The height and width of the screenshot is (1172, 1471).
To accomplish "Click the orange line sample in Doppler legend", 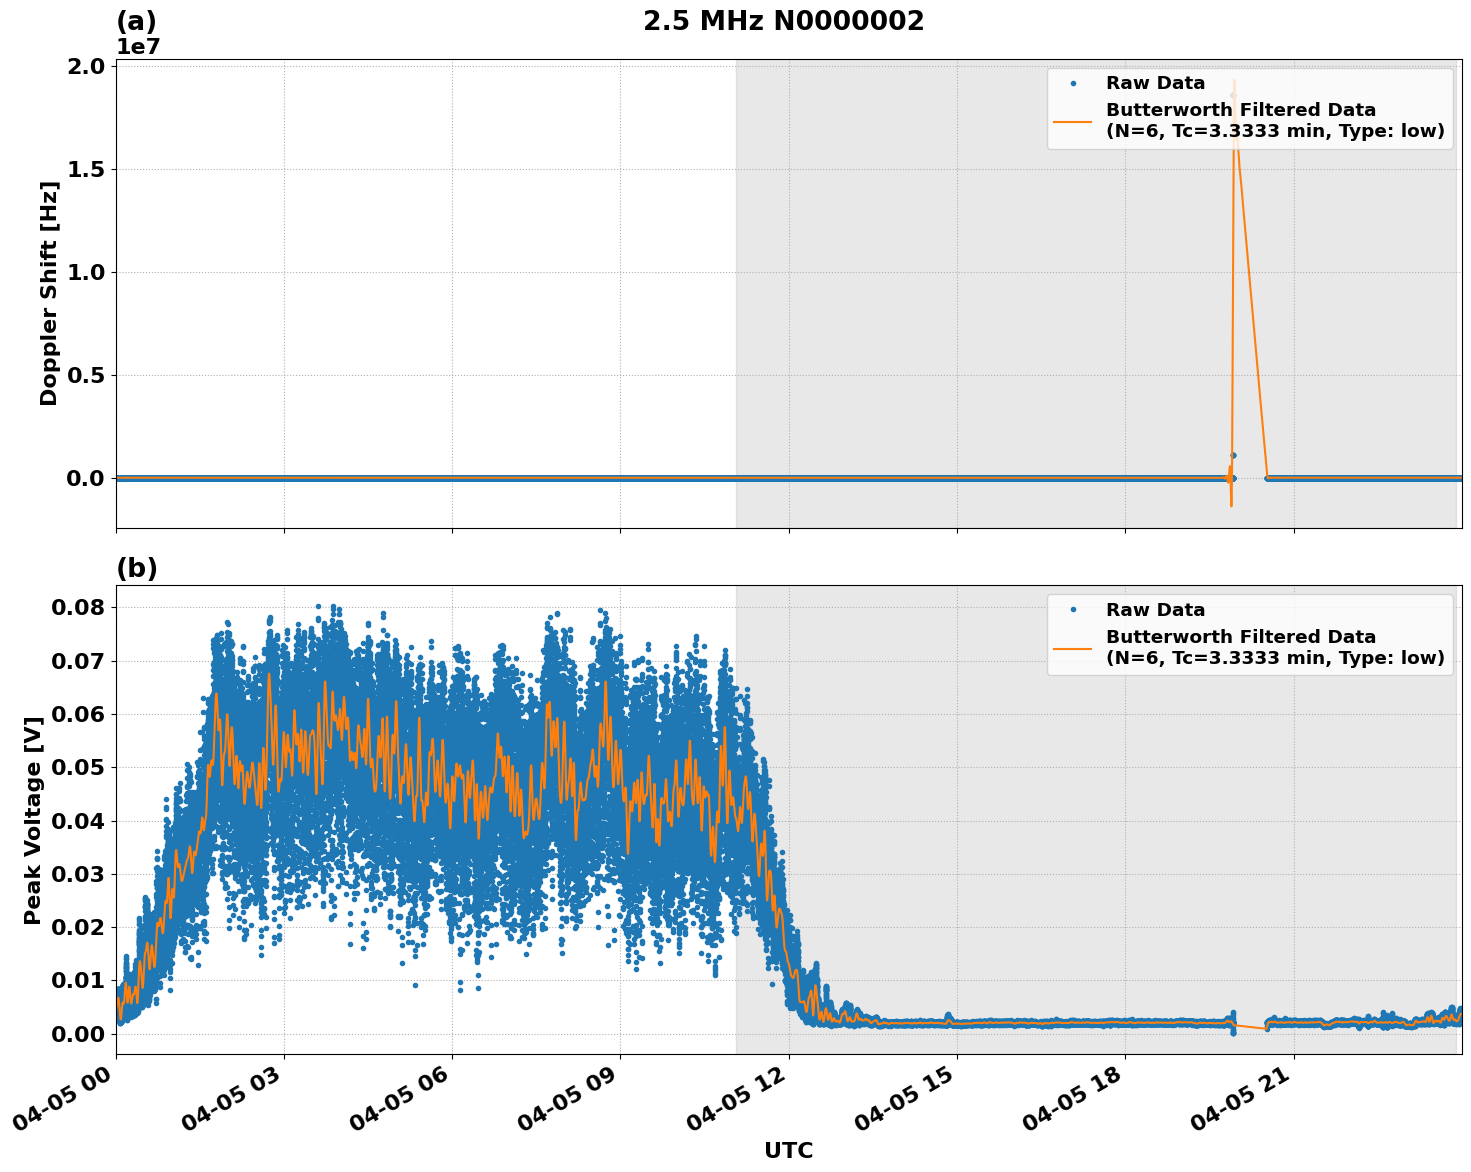I will click(x=1073, y=121).
